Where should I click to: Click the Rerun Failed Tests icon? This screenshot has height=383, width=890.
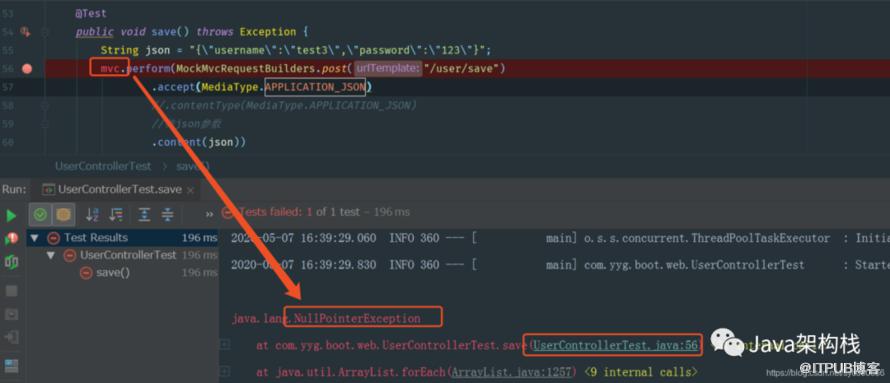point(11,238)
